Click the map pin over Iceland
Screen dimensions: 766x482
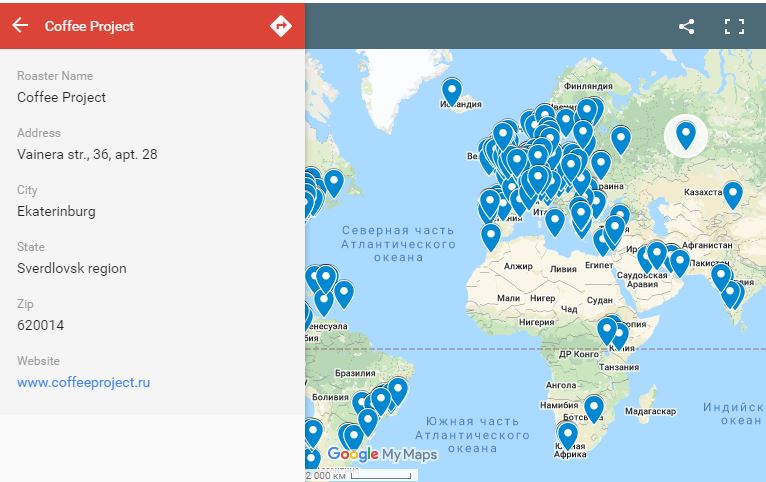point(452,92)
